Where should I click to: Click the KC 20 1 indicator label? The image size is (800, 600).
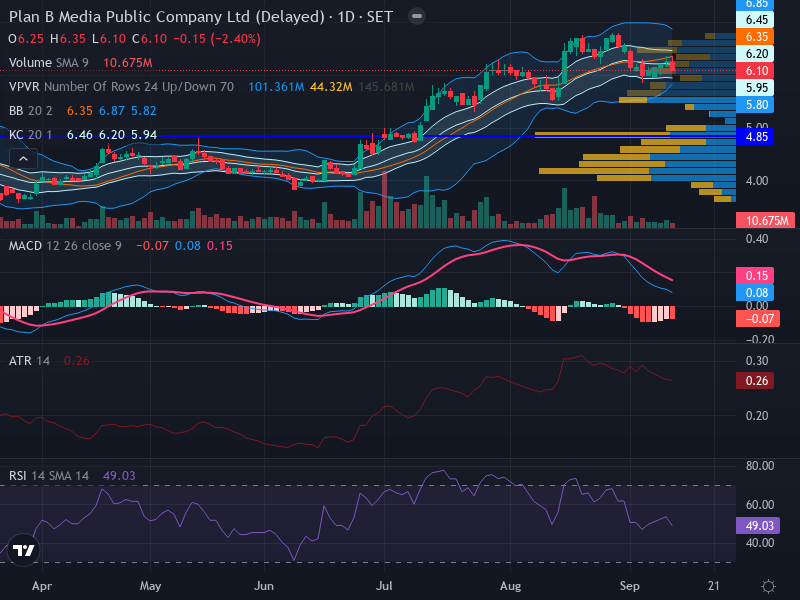tap(31, 135)
